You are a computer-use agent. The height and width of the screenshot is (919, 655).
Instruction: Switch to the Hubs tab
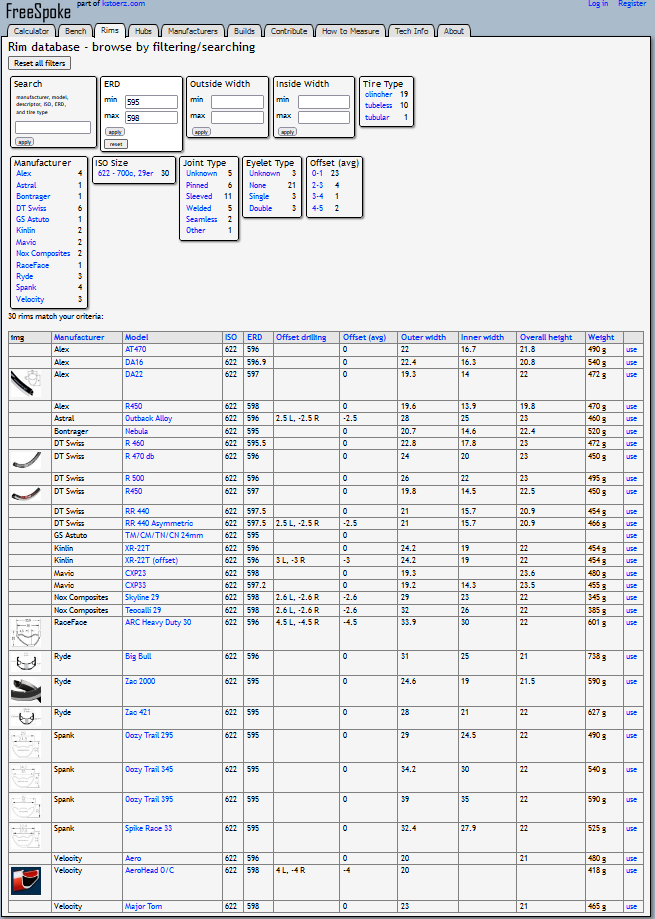pos(143,31)
